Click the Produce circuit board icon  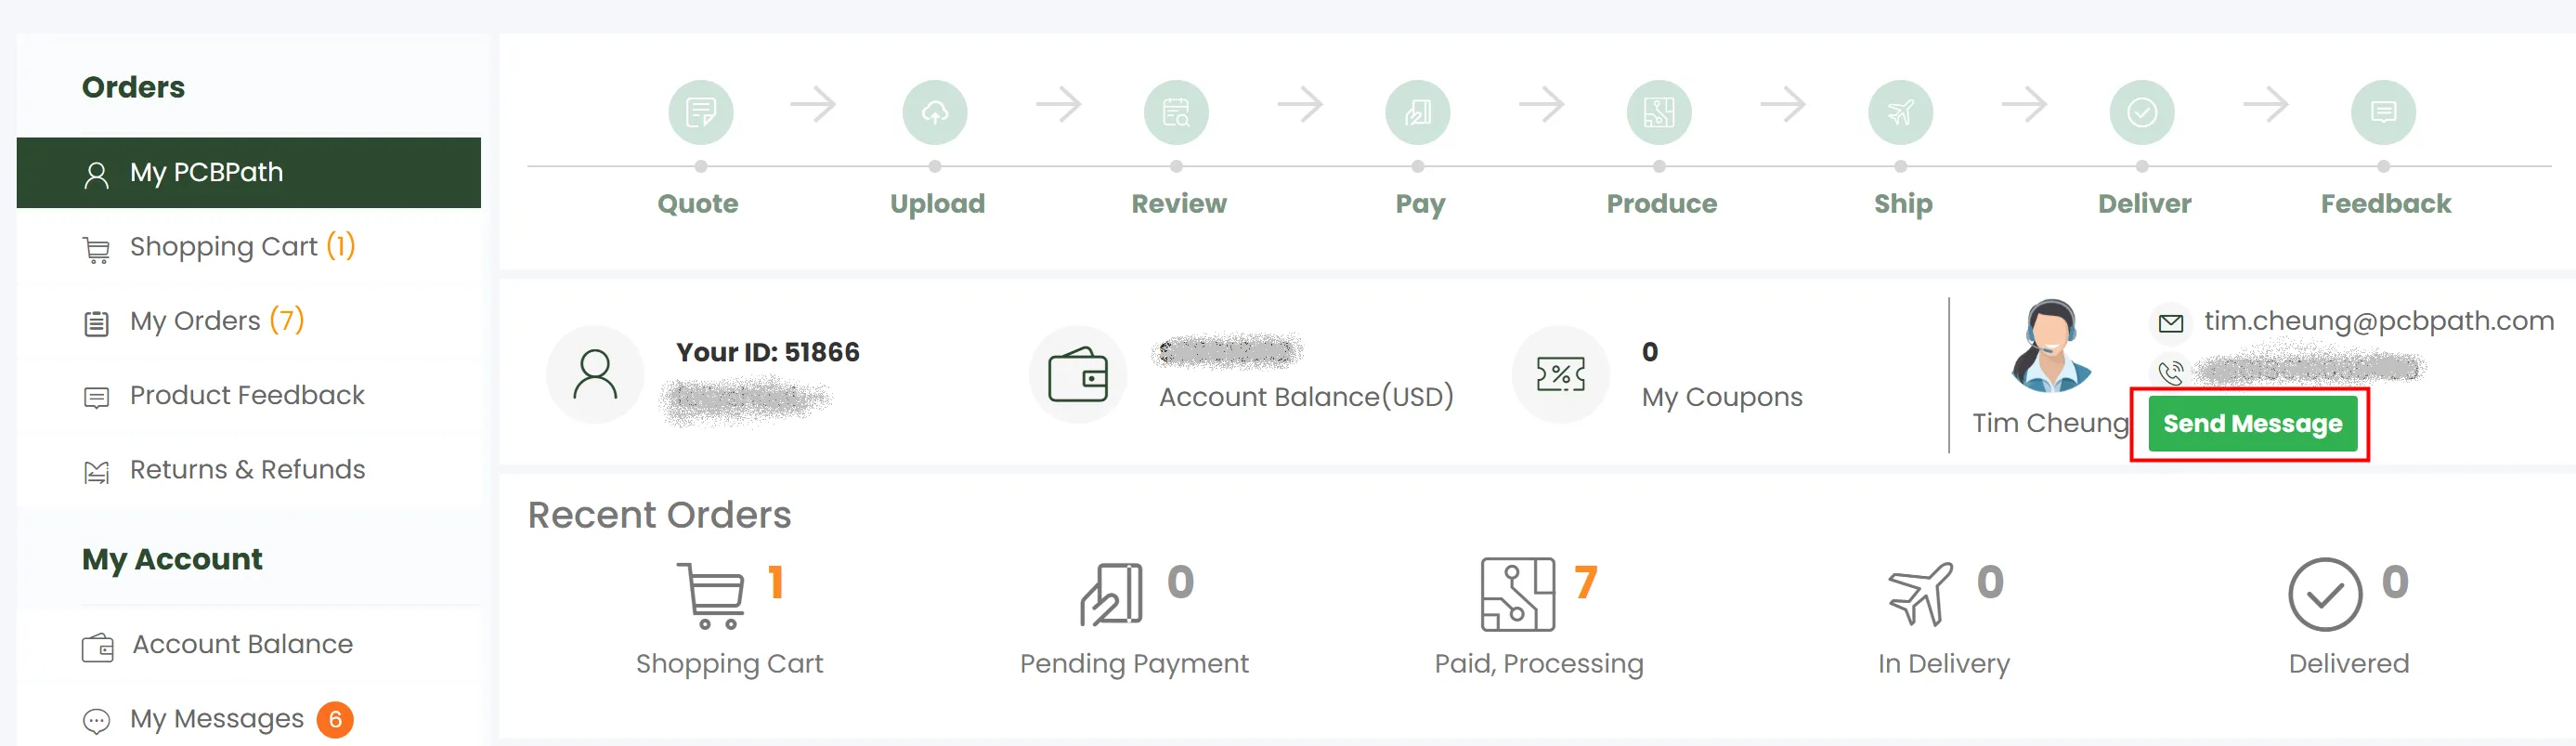(x=1658, y=112)
